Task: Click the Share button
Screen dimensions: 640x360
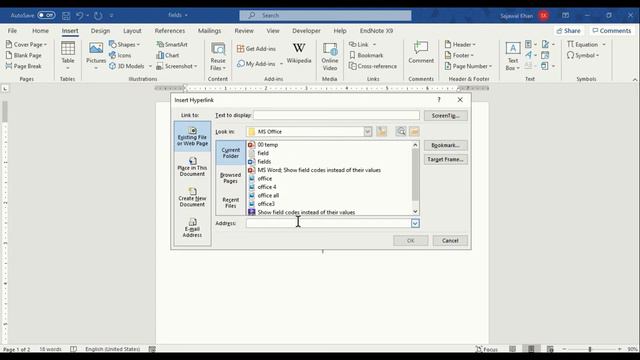Action: tap(569, 31)
